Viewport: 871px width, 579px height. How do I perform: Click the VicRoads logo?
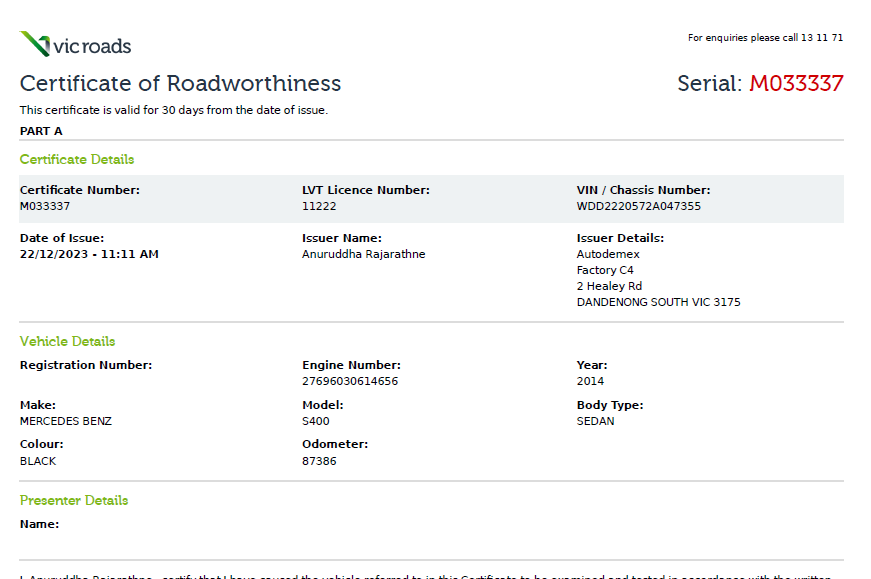pos(75,45)
